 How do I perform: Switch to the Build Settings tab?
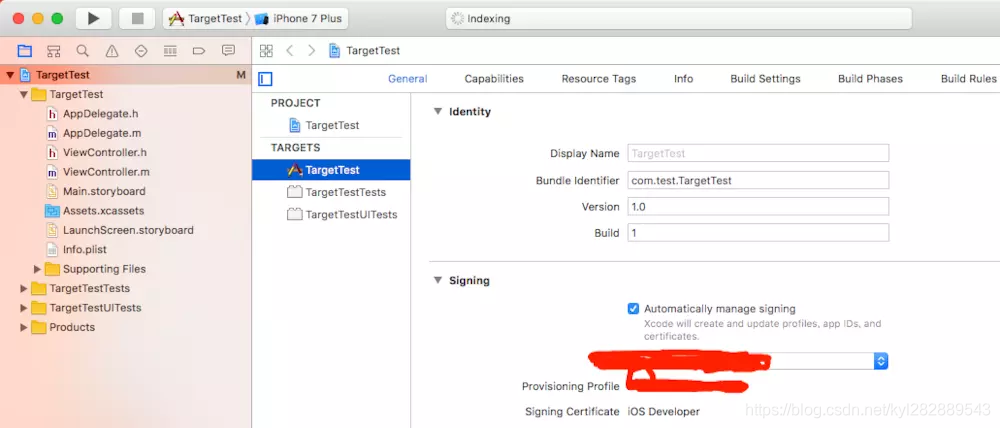click(x=765, y=79)
